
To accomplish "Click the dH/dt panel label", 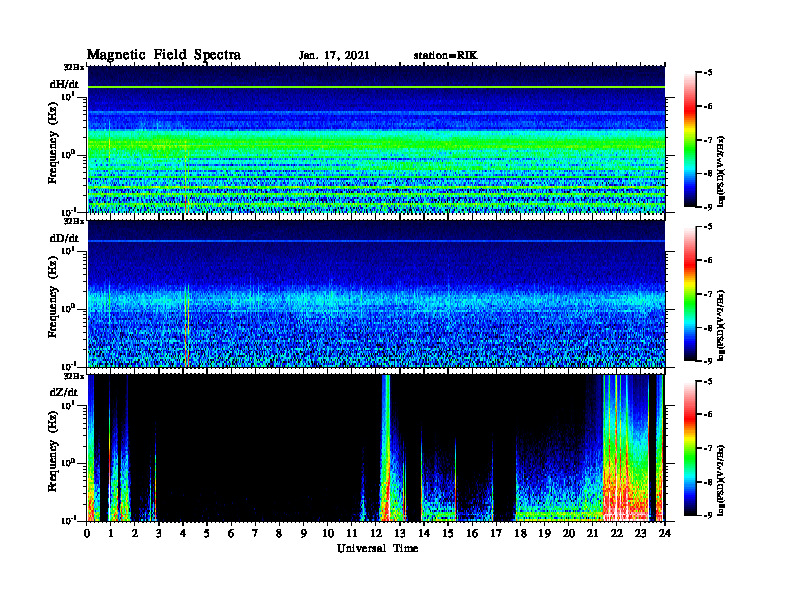I will point(64,84).
